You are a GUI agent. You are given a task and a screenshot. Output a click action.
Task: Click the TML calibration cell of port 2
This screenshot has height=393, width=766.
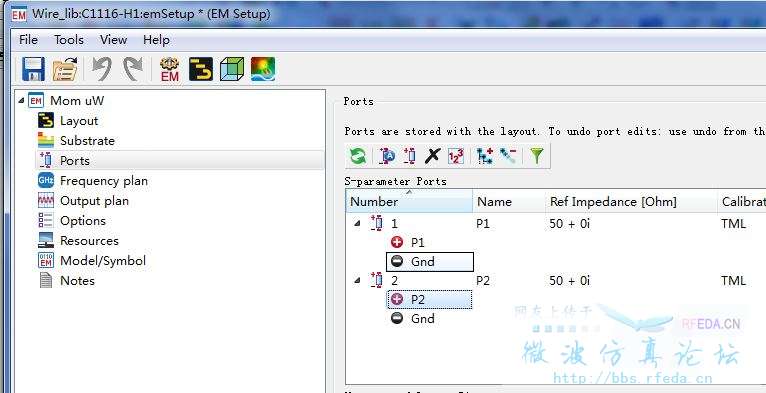tap(733, 281)
